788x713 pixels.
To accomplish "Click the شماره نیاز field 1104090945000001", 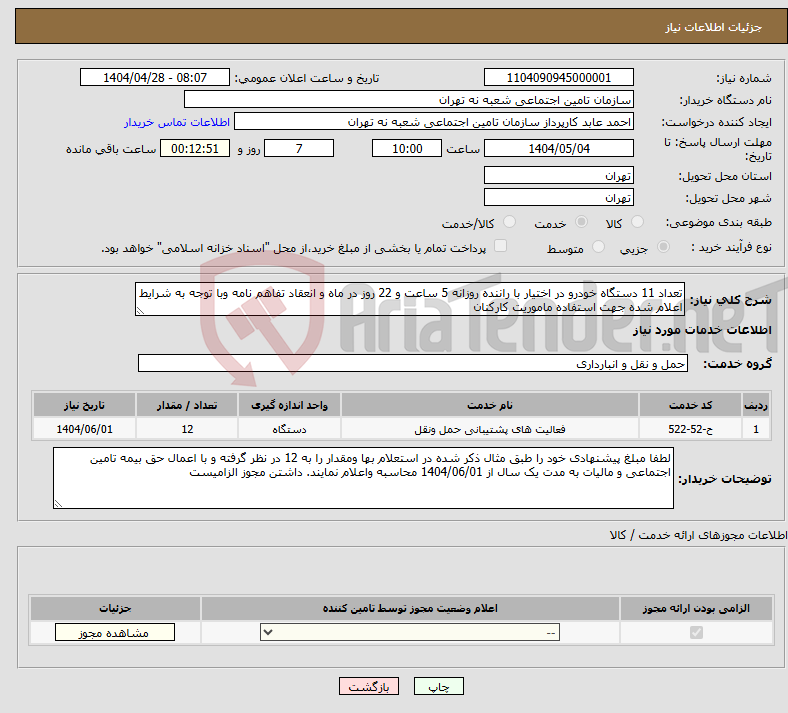I will point(559,77).
